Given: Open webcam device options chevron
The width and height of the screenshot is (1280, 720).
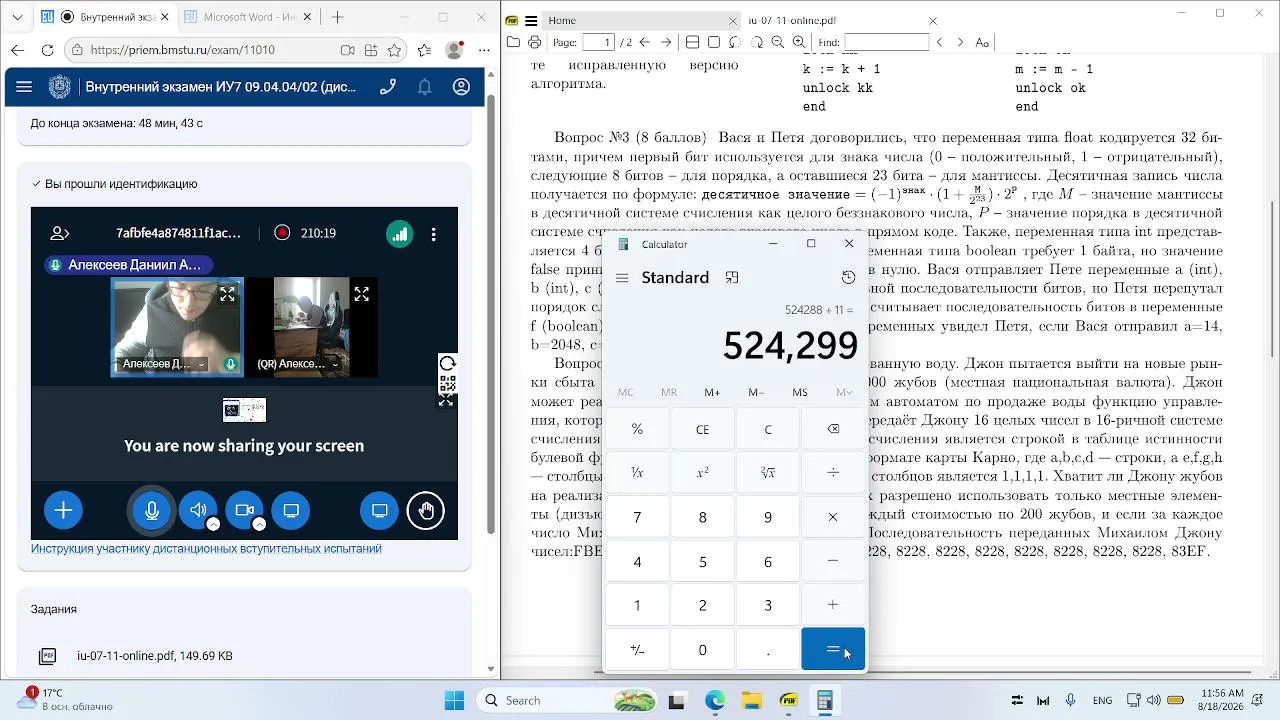Looking at the screenshot, I should 259,524.
